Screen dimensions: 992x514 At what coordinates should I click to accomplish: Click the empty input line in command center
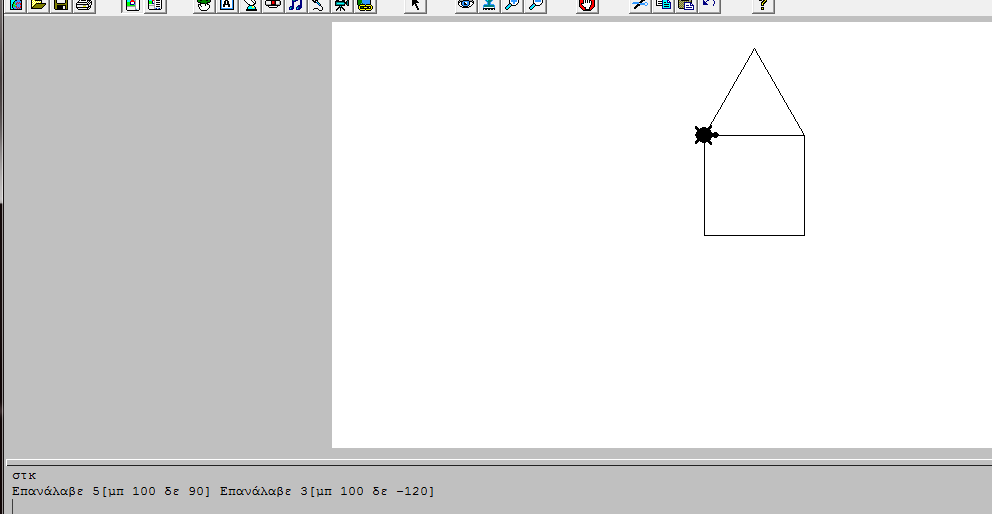[x=499, y=506]
